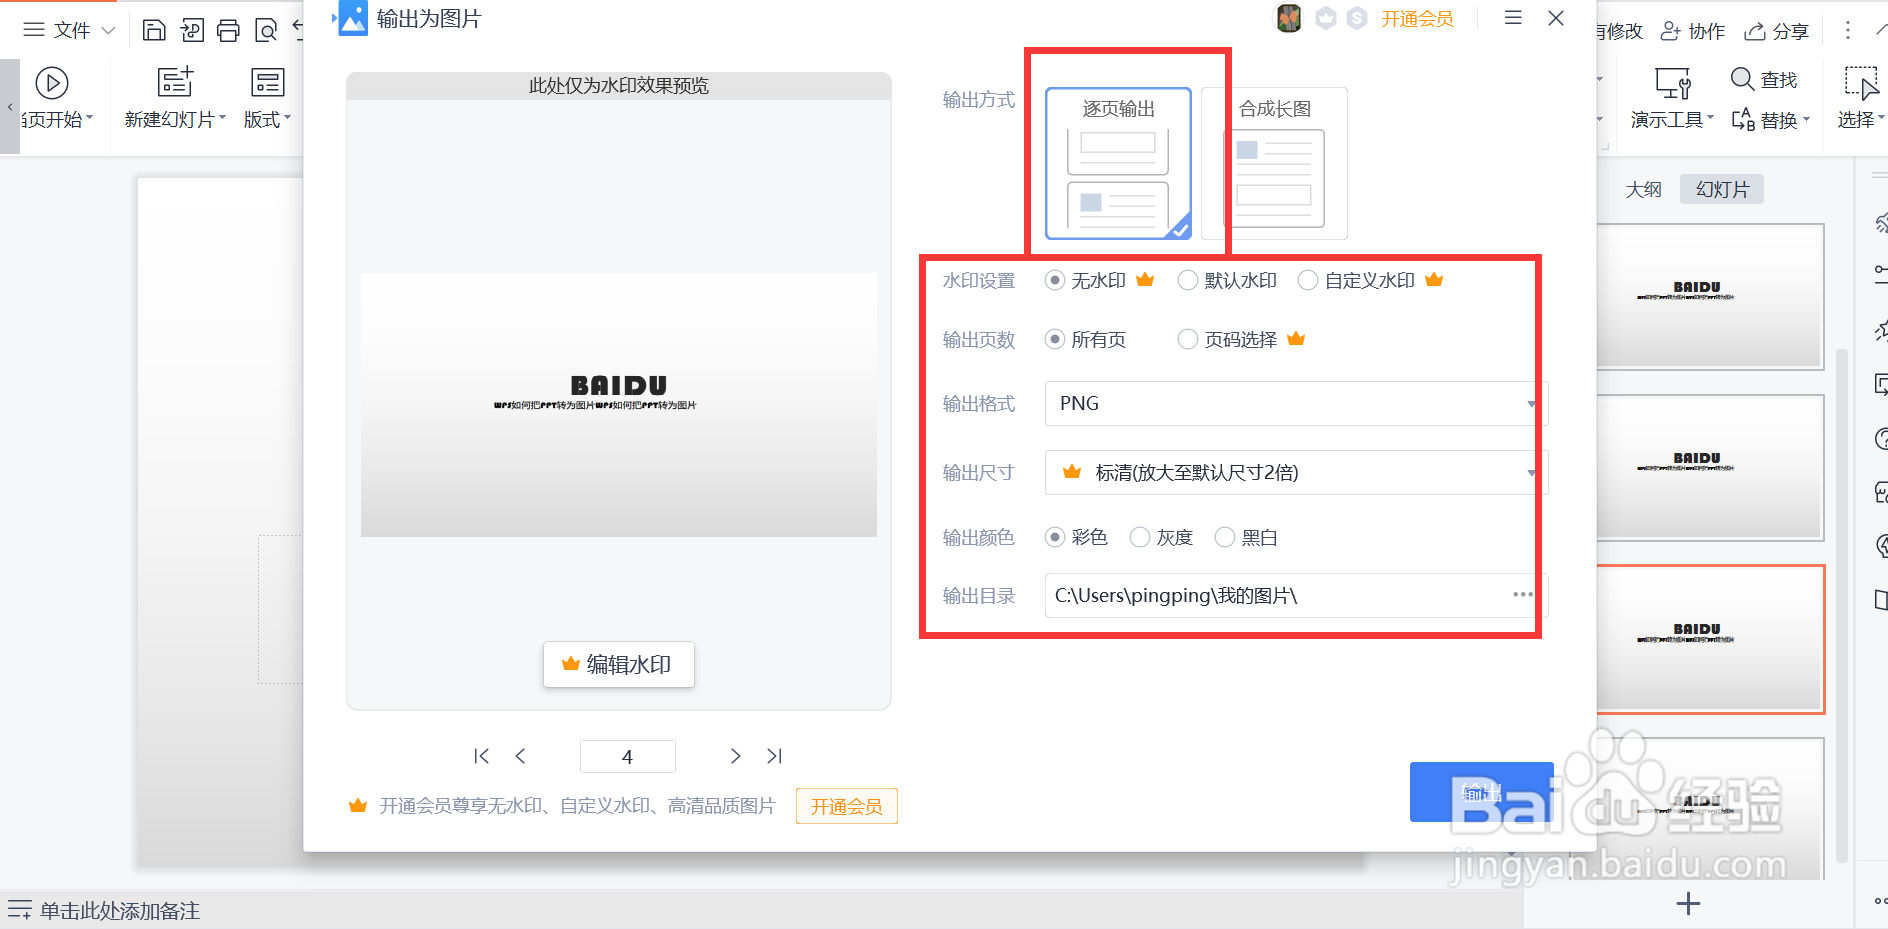Go to next preview page

click(735, 756)
